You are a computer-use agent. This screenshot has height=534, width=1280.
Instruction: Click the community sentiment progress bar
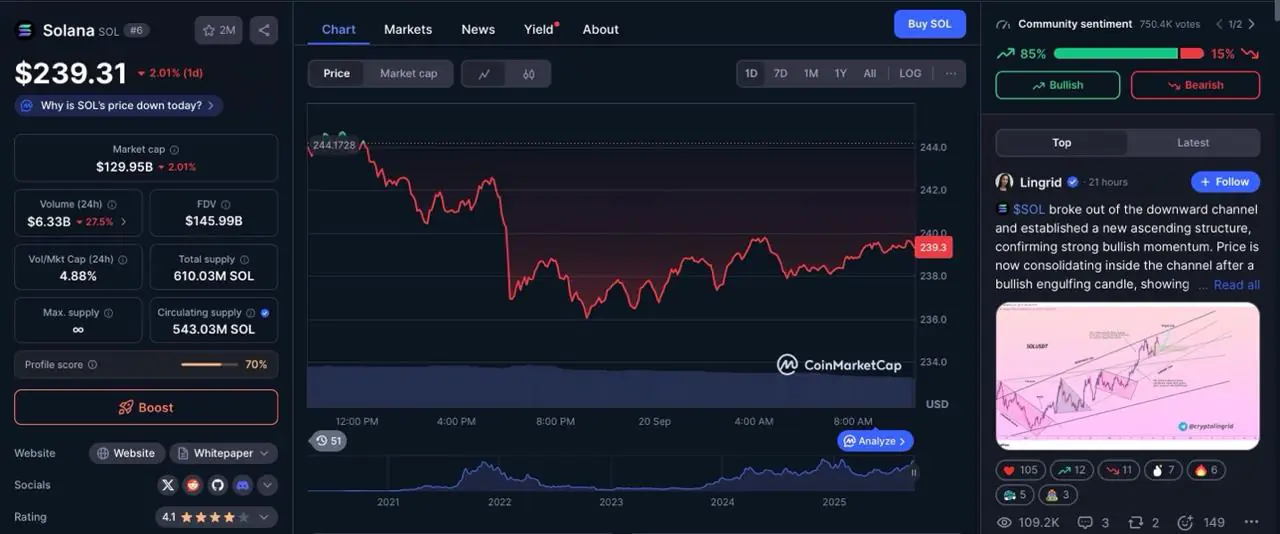1129,54
